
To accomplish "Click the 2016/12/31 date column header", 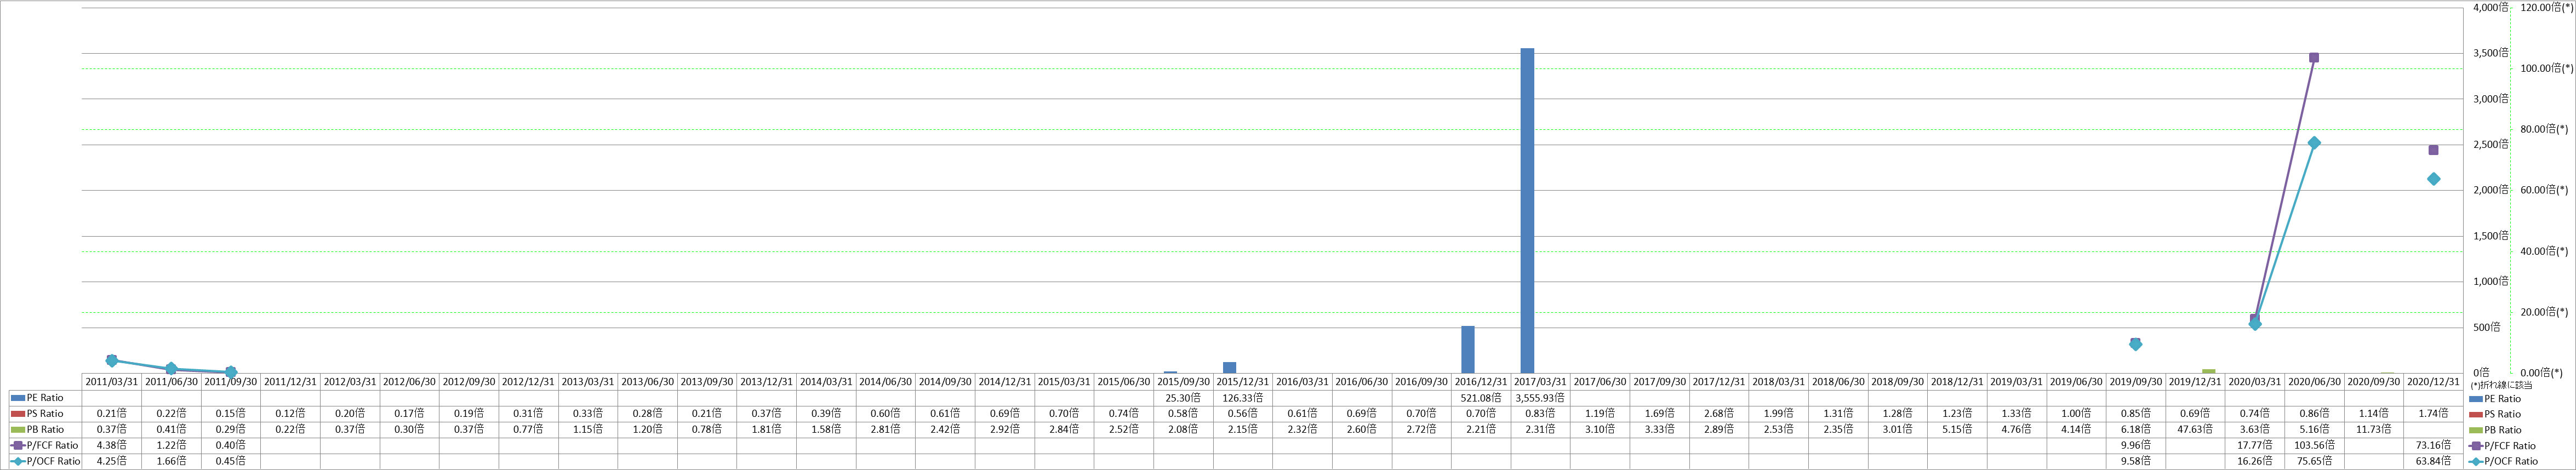I will click(1481, 382).
